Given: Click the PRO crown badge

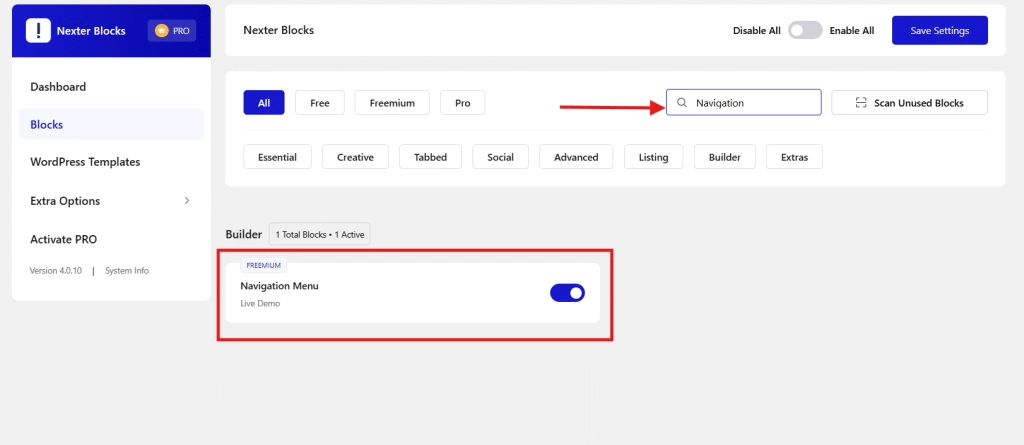Looking at the screenshot, I should pos(172,31).
